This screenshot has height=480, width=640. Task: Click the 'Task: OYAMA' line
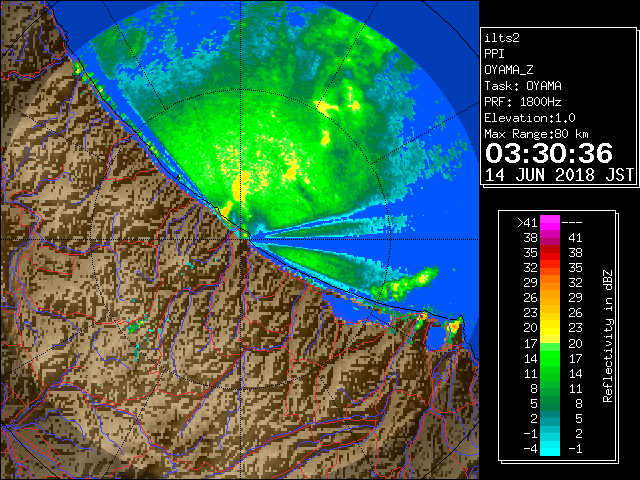pyautogui.click(x=523, y=86)
